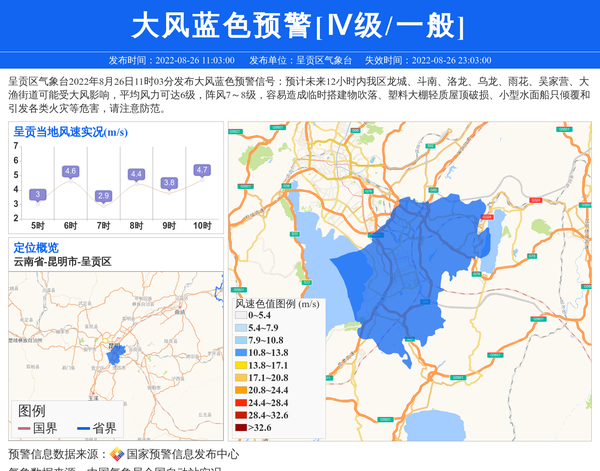Select the 4.4 wind speed marker at 8时

coord(136,175)
